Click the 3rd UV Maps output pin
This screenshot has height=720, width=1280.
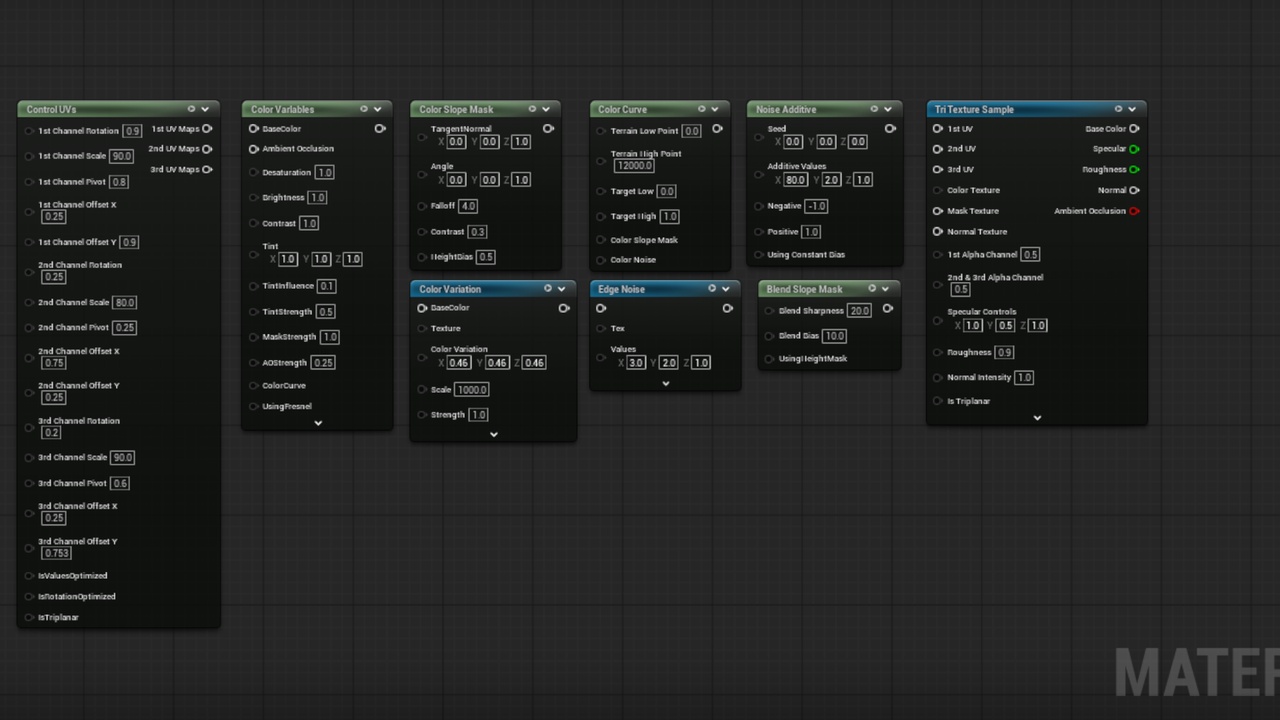pos(207,169)
